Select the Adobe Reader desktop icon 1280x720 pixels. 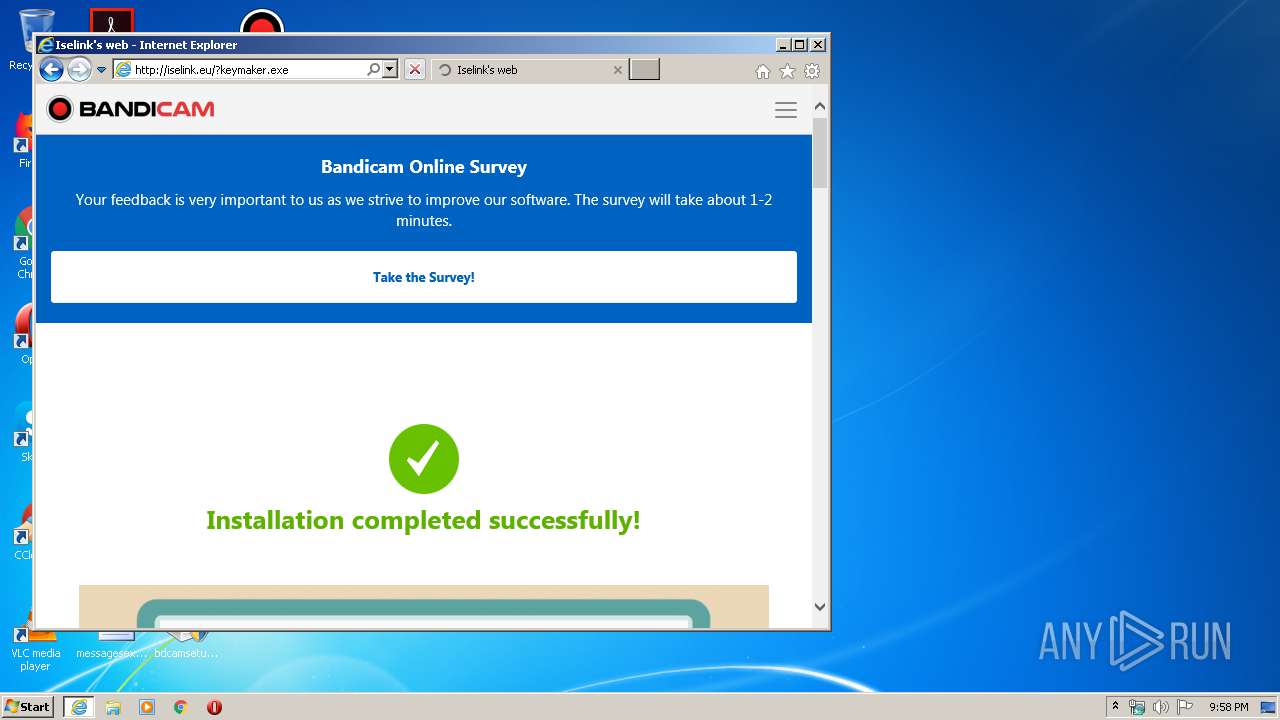111,20
